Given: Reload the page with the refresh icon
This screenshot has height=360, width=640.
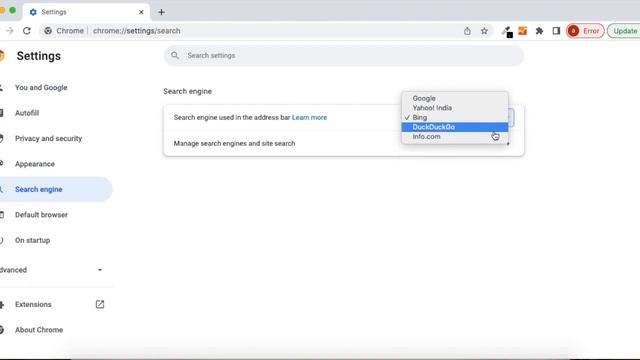Looking at the screenshot, I should tap(27, 31).
